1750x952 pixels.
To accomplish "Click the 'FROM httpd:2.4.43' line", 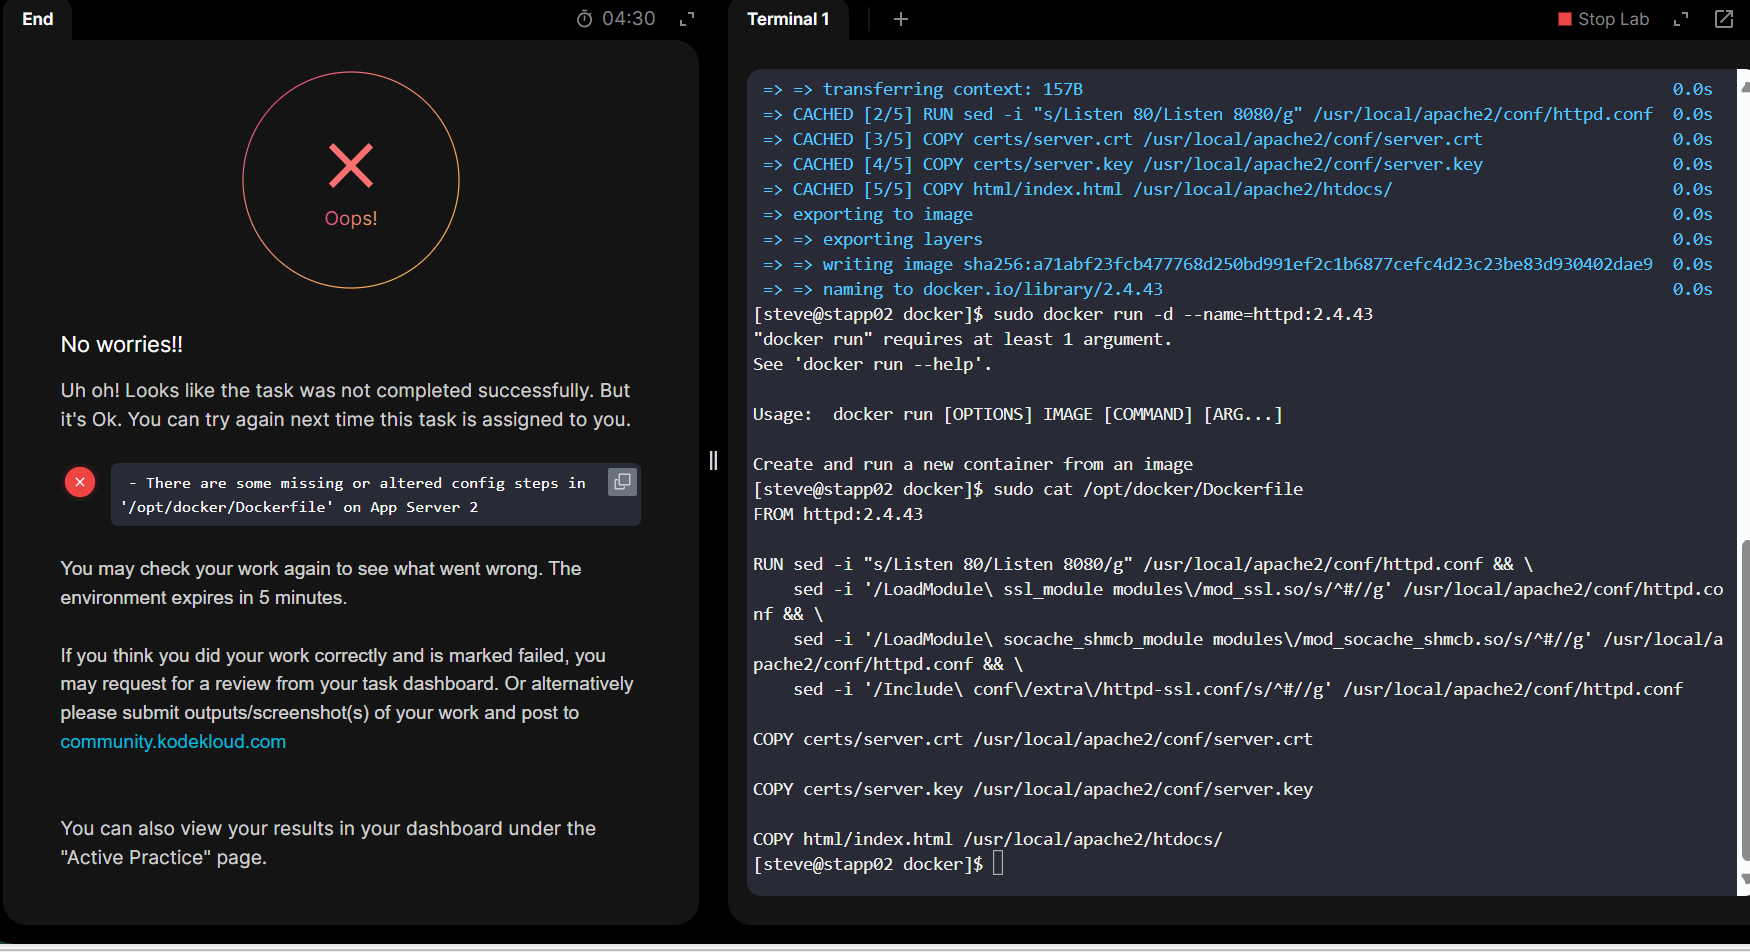I will [x=838, y=514].
